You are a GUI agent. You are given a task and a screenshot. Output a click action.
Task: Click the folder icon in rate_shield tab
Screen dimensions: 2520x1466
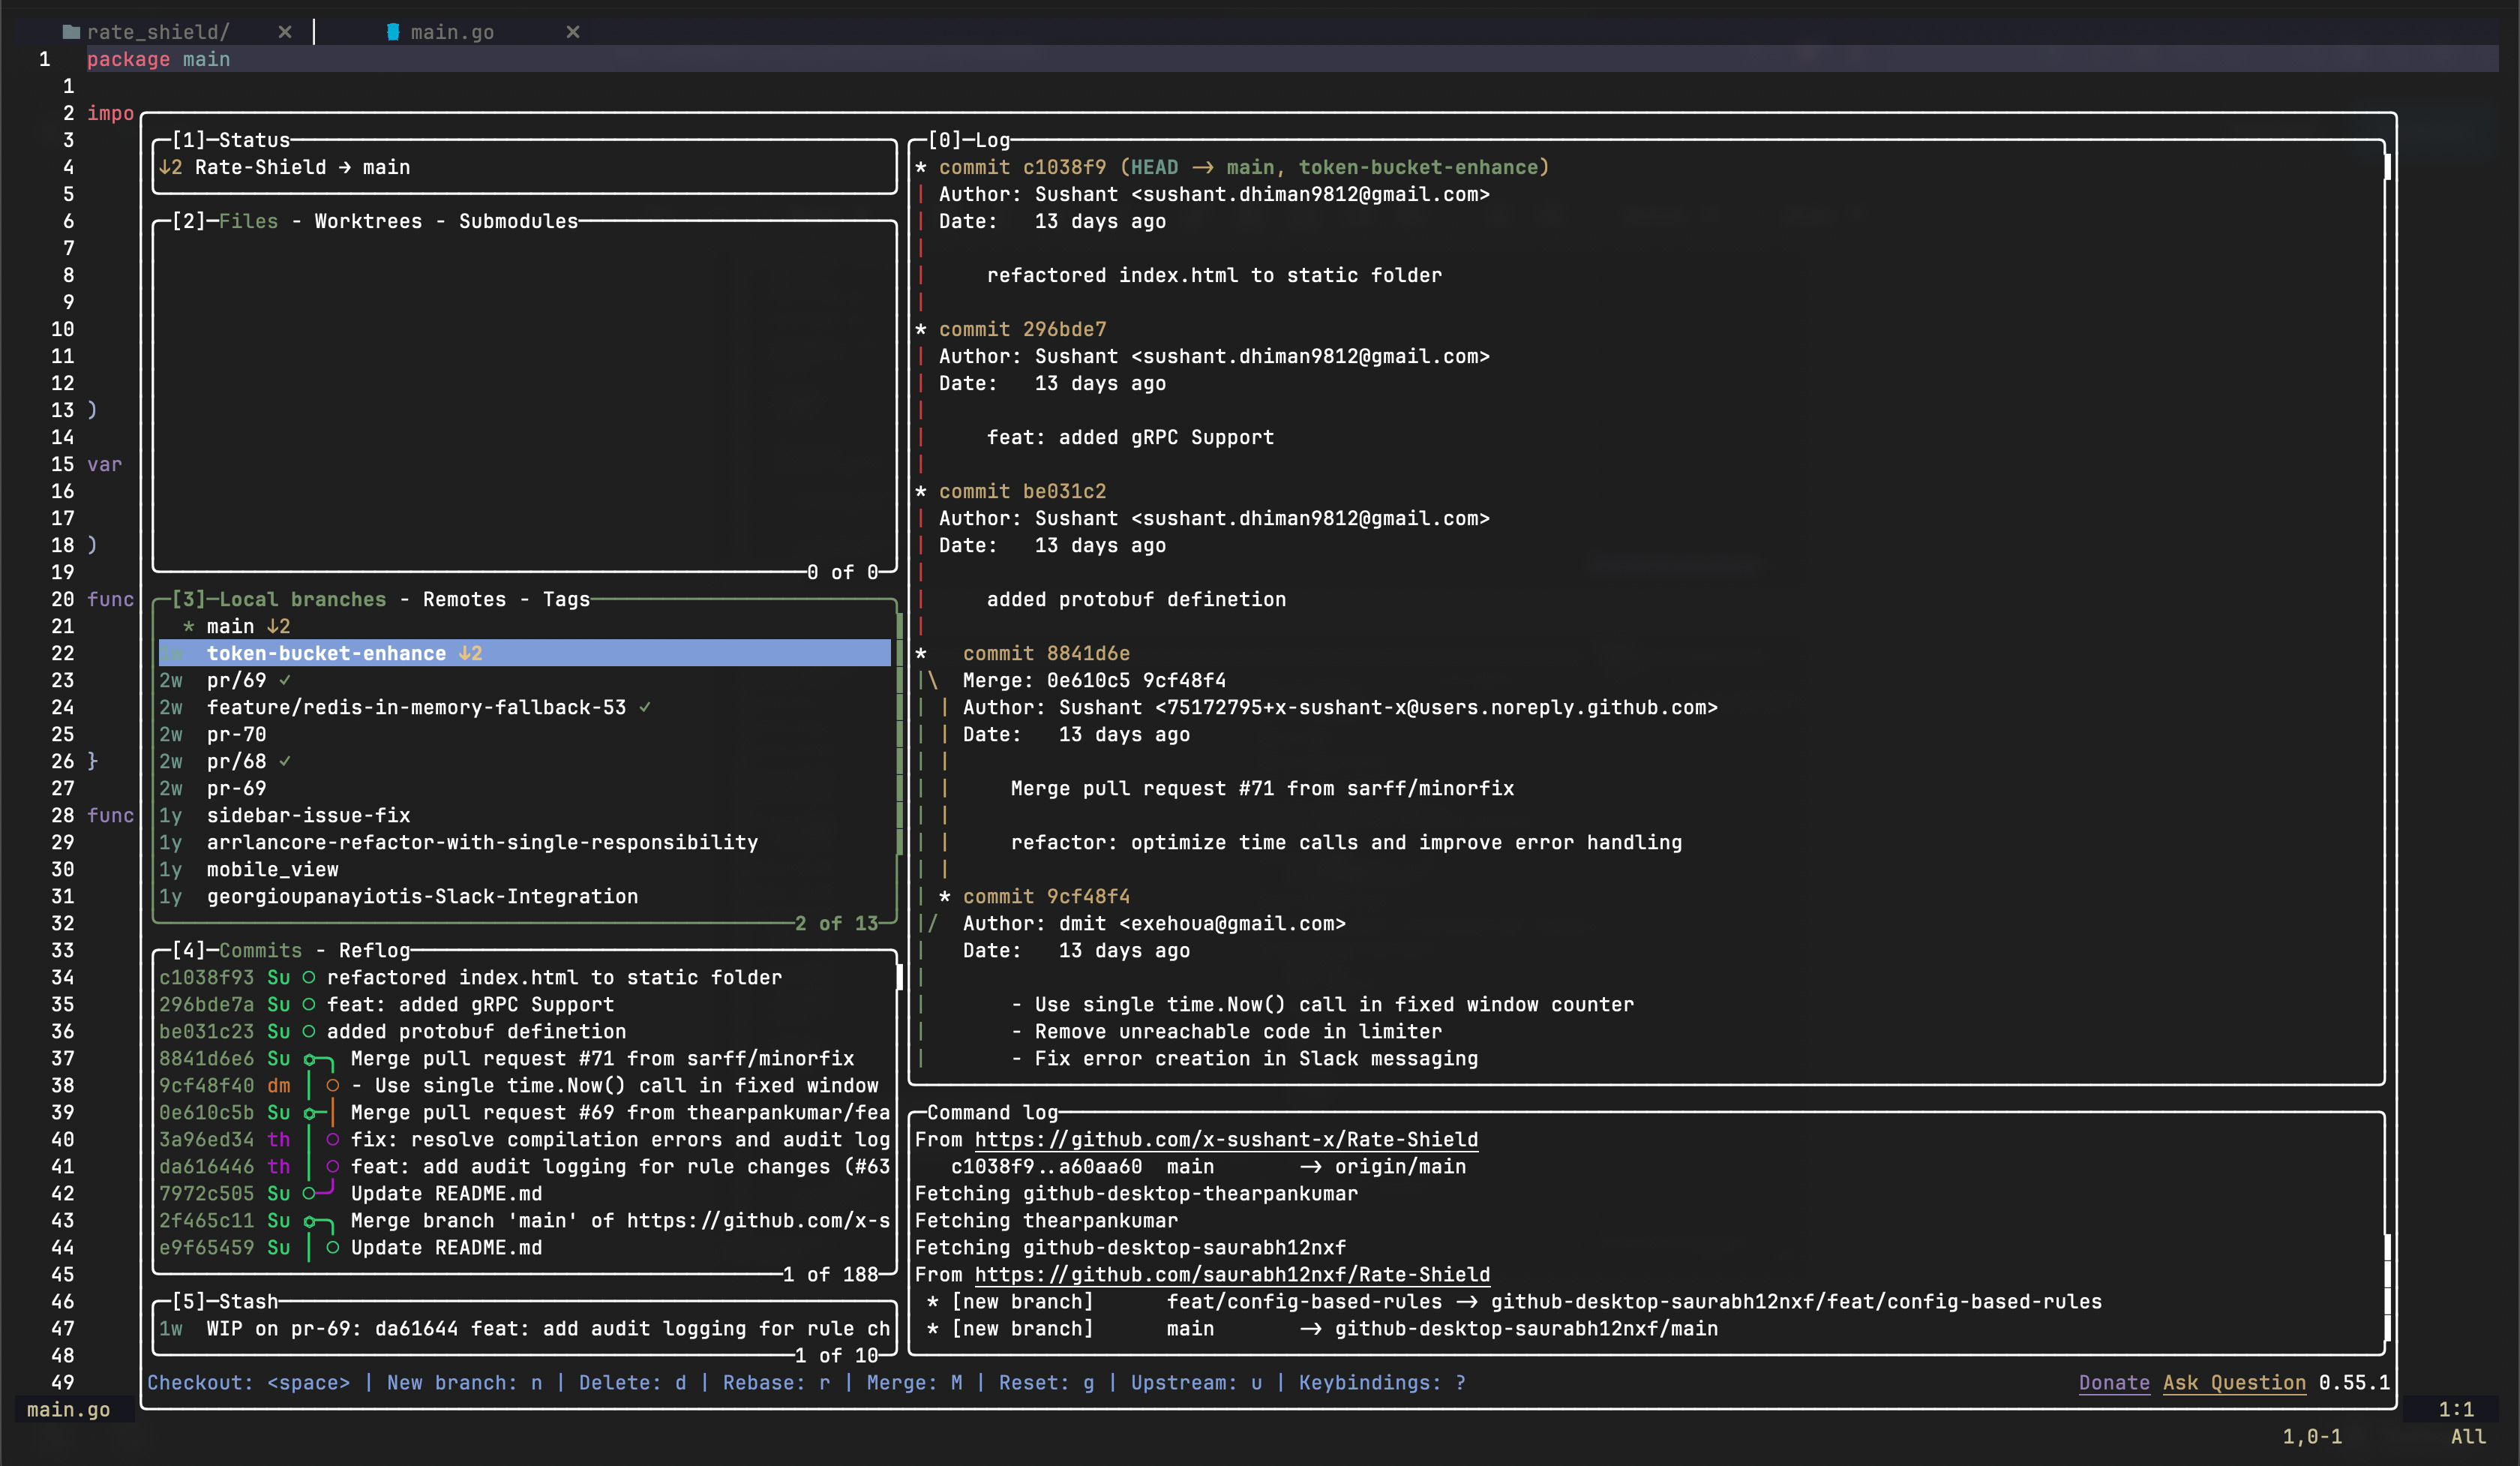coord(71,32)
